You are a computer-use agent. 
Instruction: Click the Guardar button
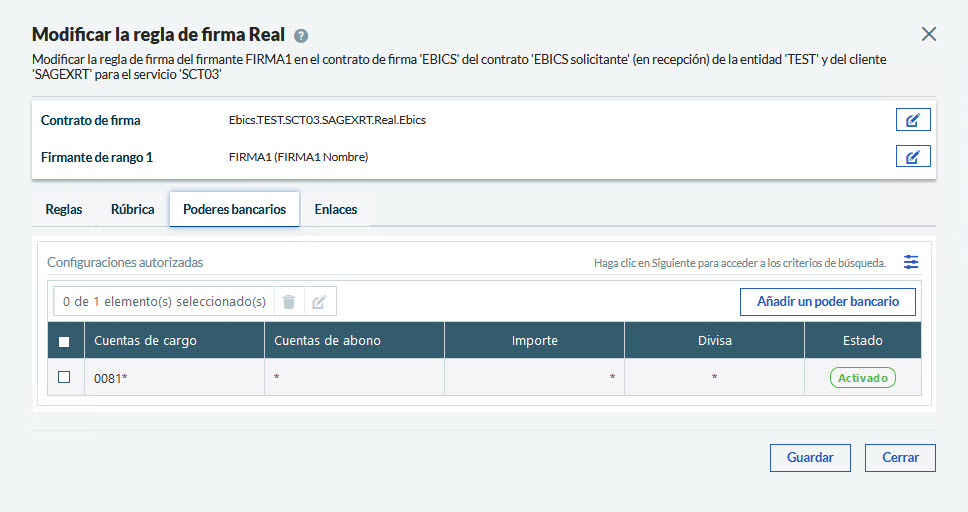point(810,458)
